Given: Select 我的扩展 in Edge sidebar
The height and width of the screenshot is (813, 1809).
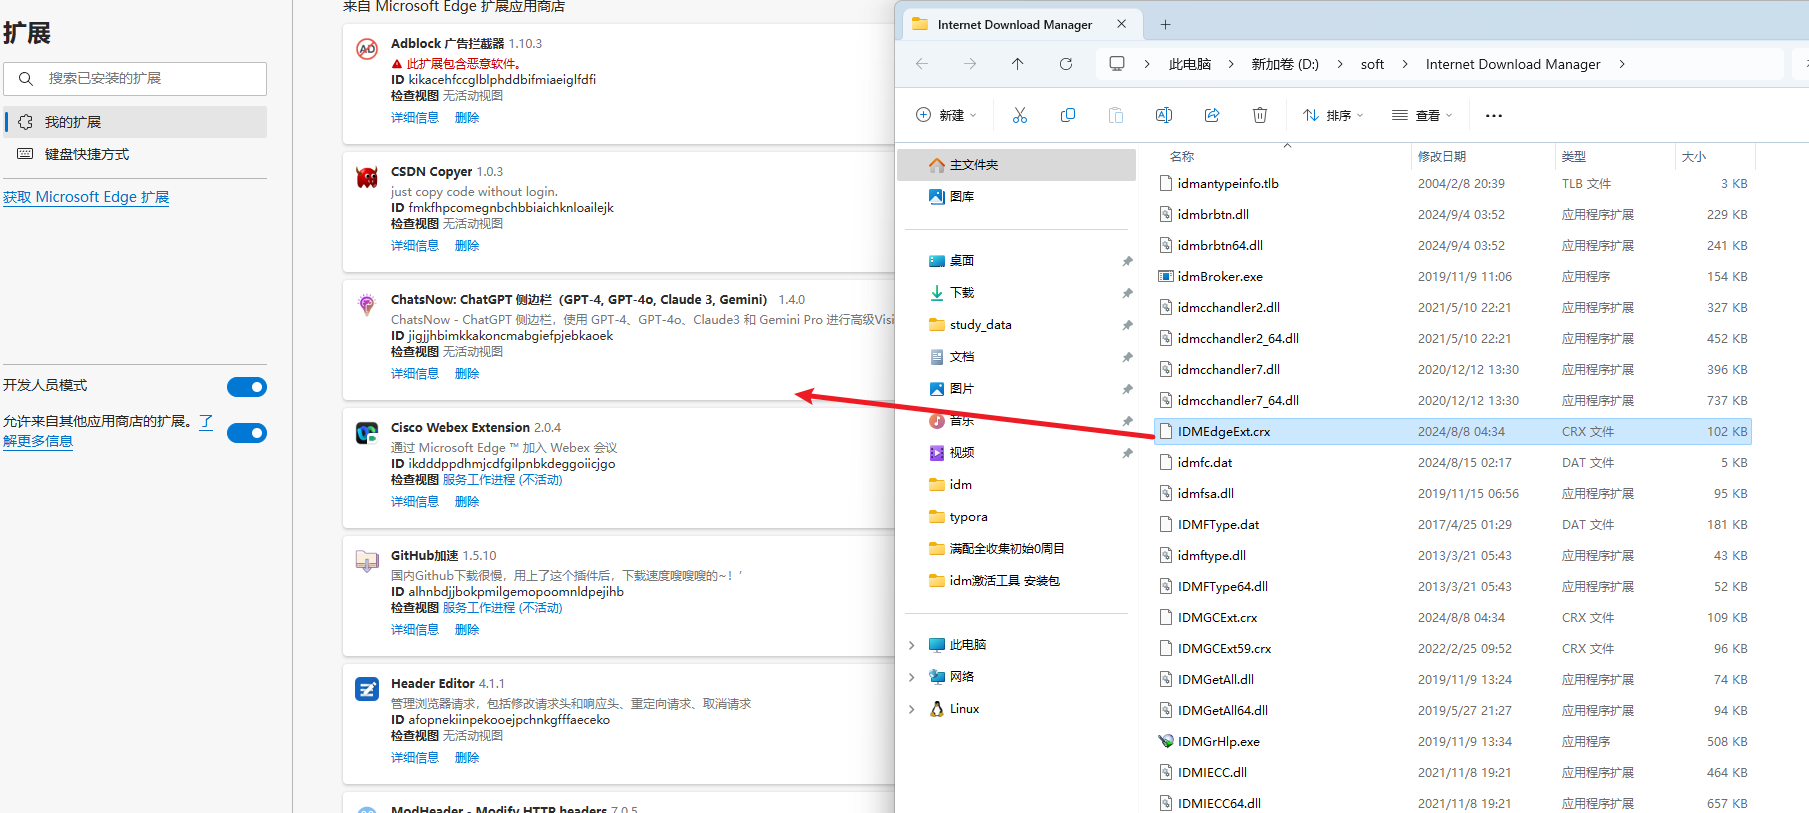Looking at the screenshot, I should click(135, 122).
